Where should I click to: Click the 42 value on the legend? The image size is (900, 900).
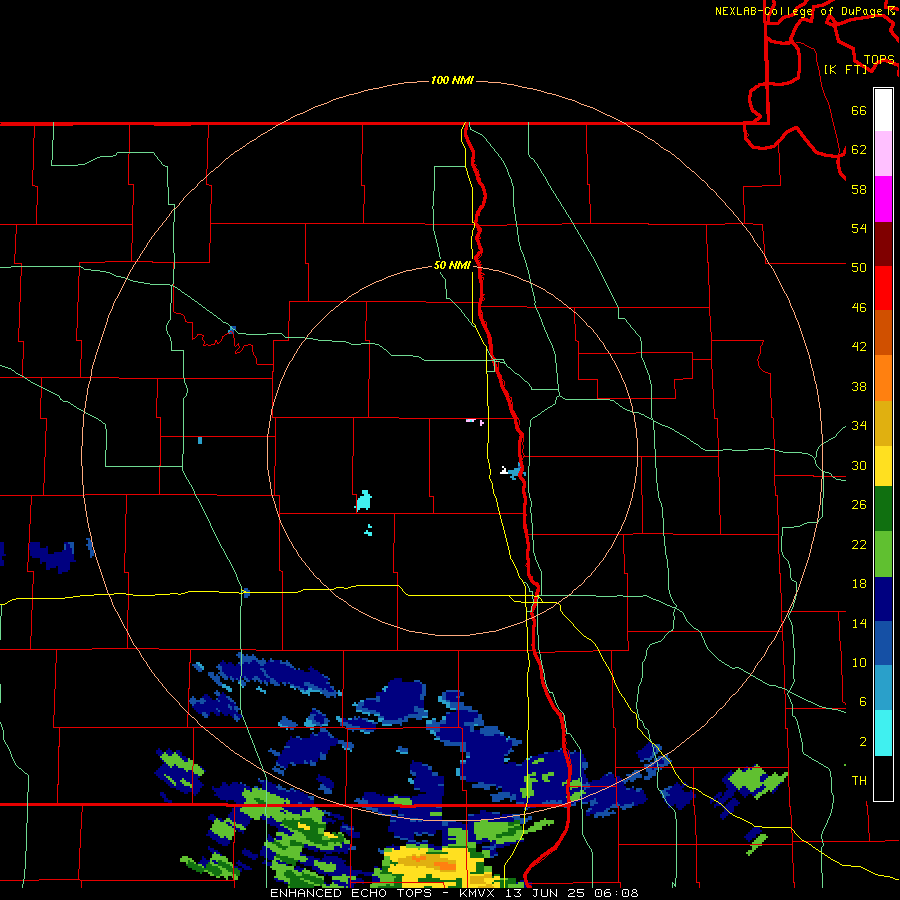coord(859,347)
